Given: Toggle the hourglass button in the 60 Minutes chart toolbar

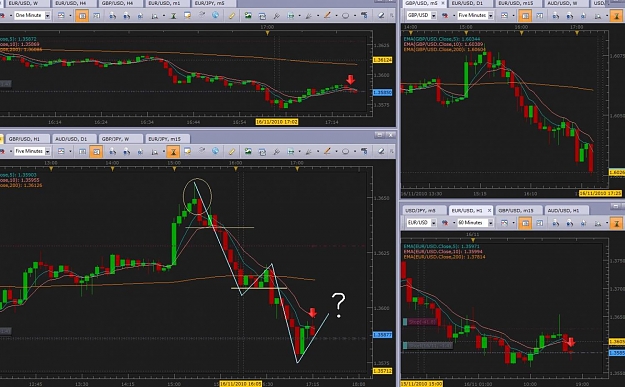Looking at the screenshot, I should click(x=616, y=223).
